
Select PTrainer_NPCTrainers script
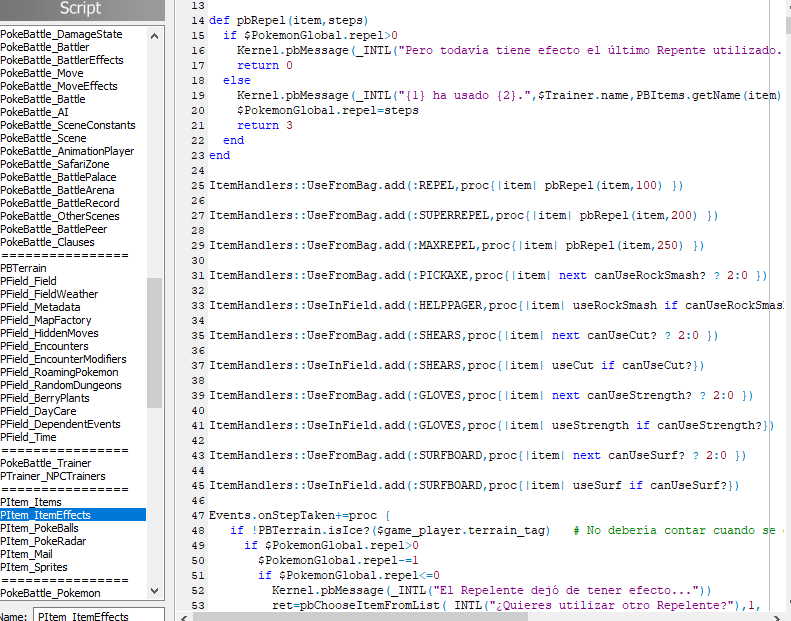53,476
